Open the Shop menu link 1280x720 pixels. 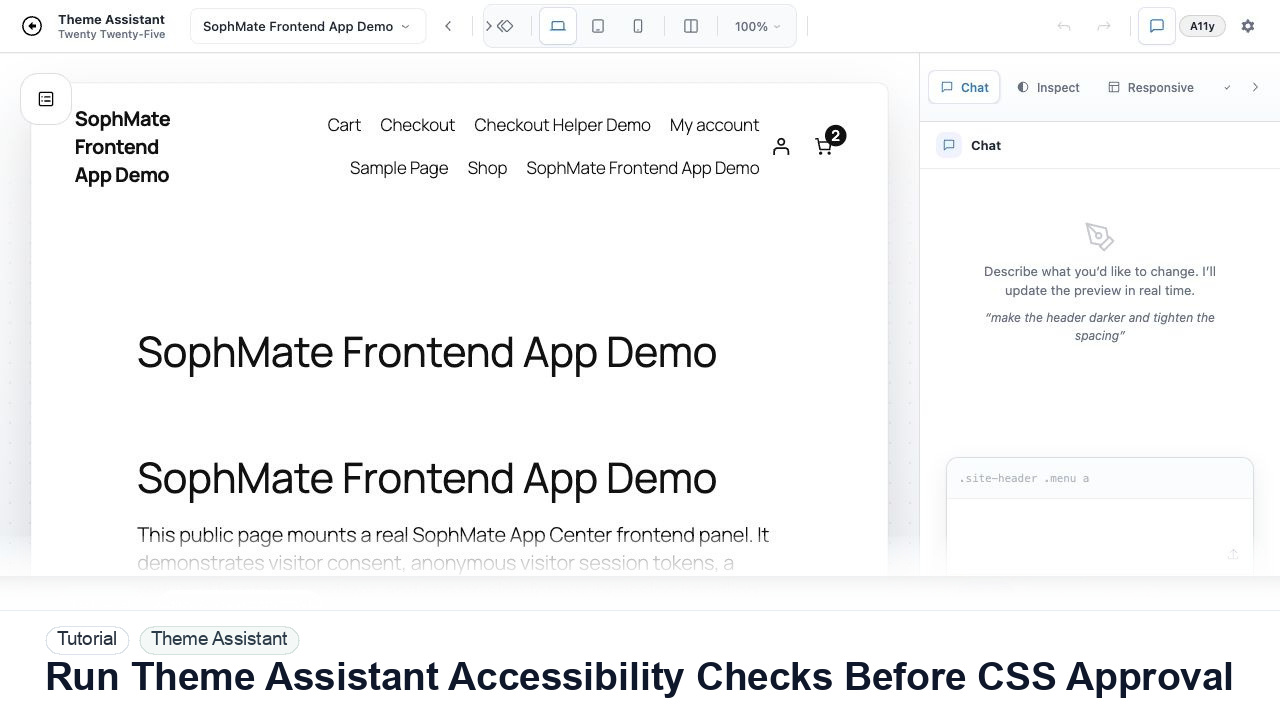[x=487, y=168]
